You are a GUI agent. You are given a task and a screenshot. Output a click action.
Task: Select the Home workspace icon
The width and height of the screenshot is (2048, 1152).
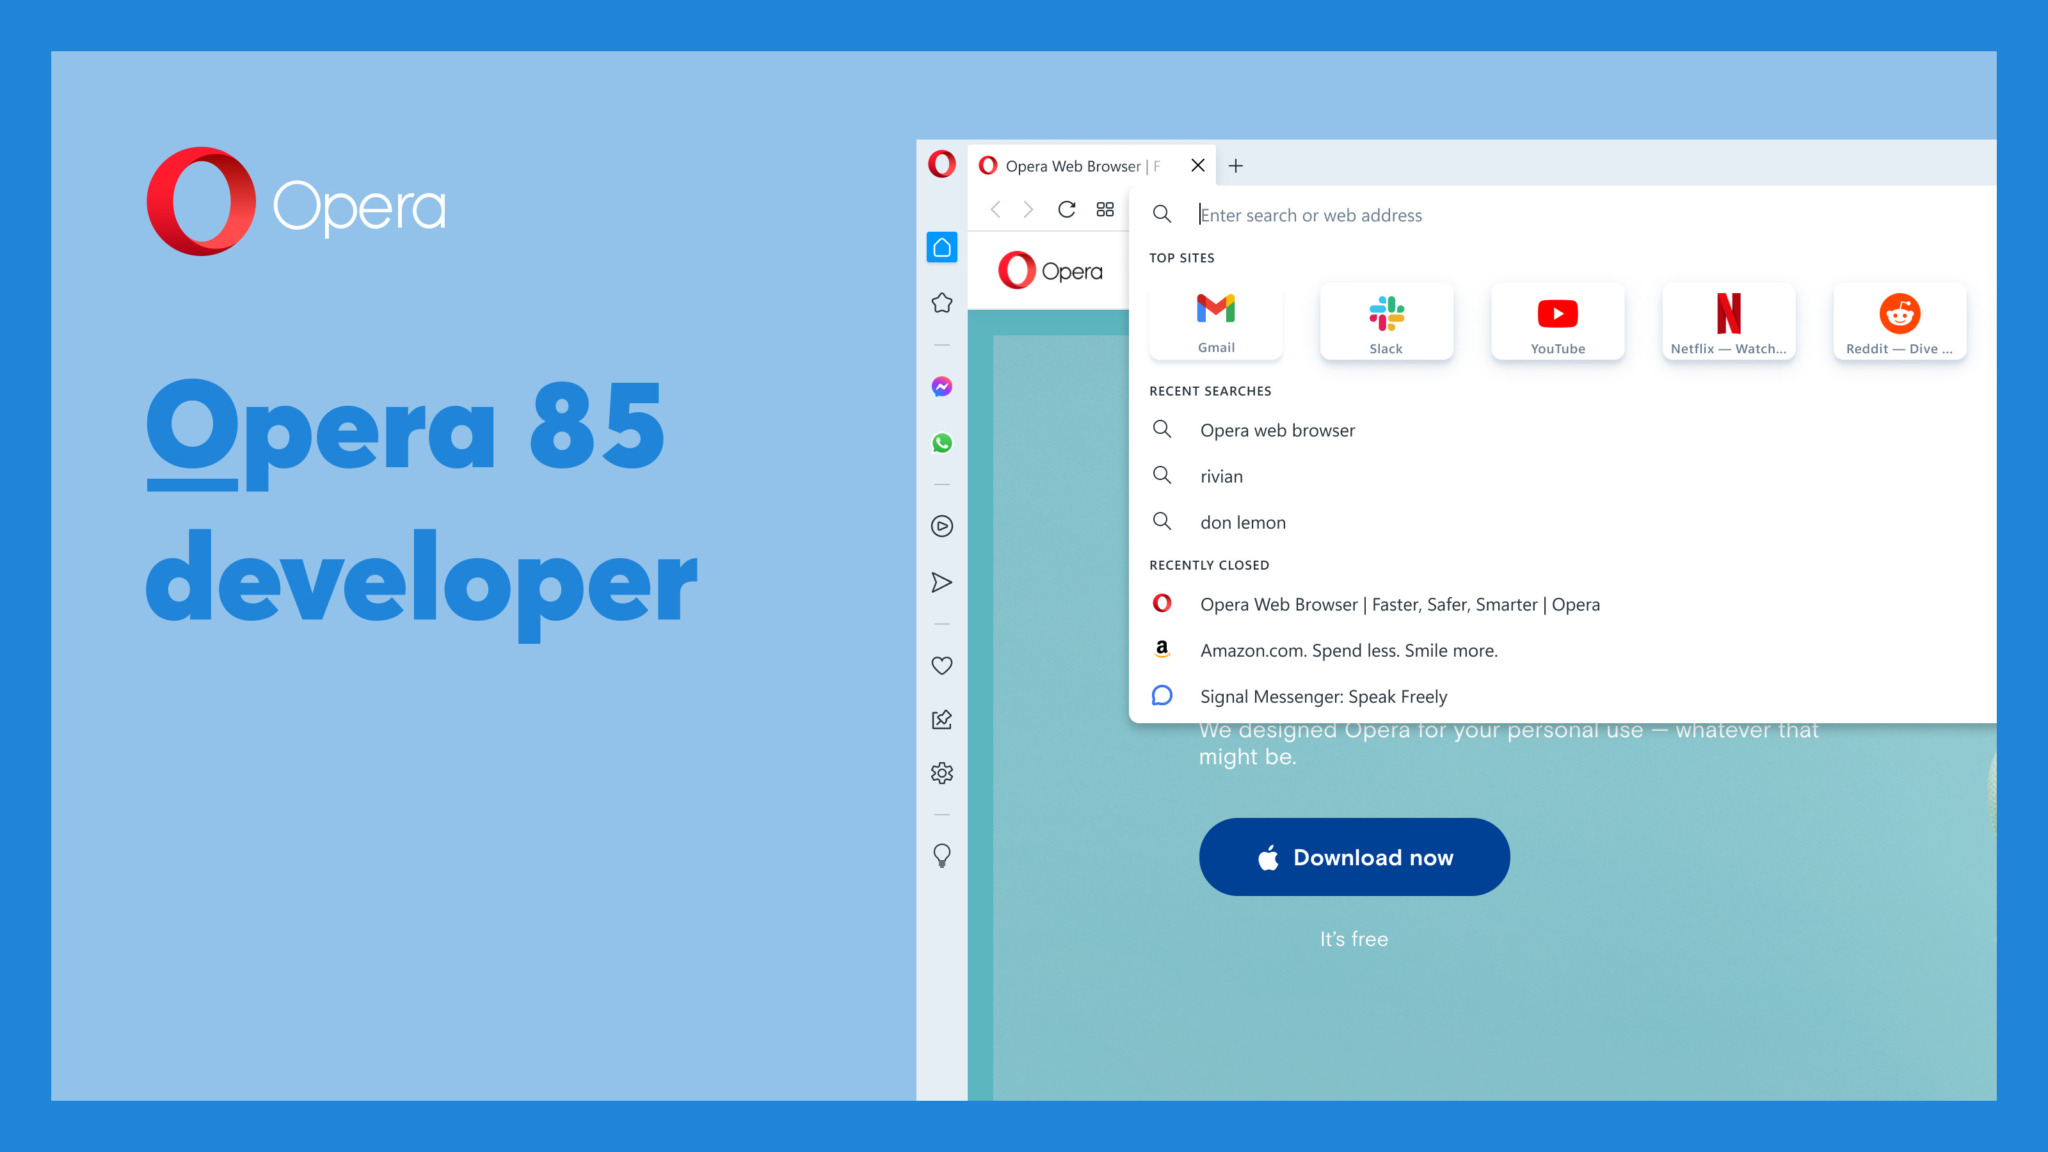[x=941, y=247]
